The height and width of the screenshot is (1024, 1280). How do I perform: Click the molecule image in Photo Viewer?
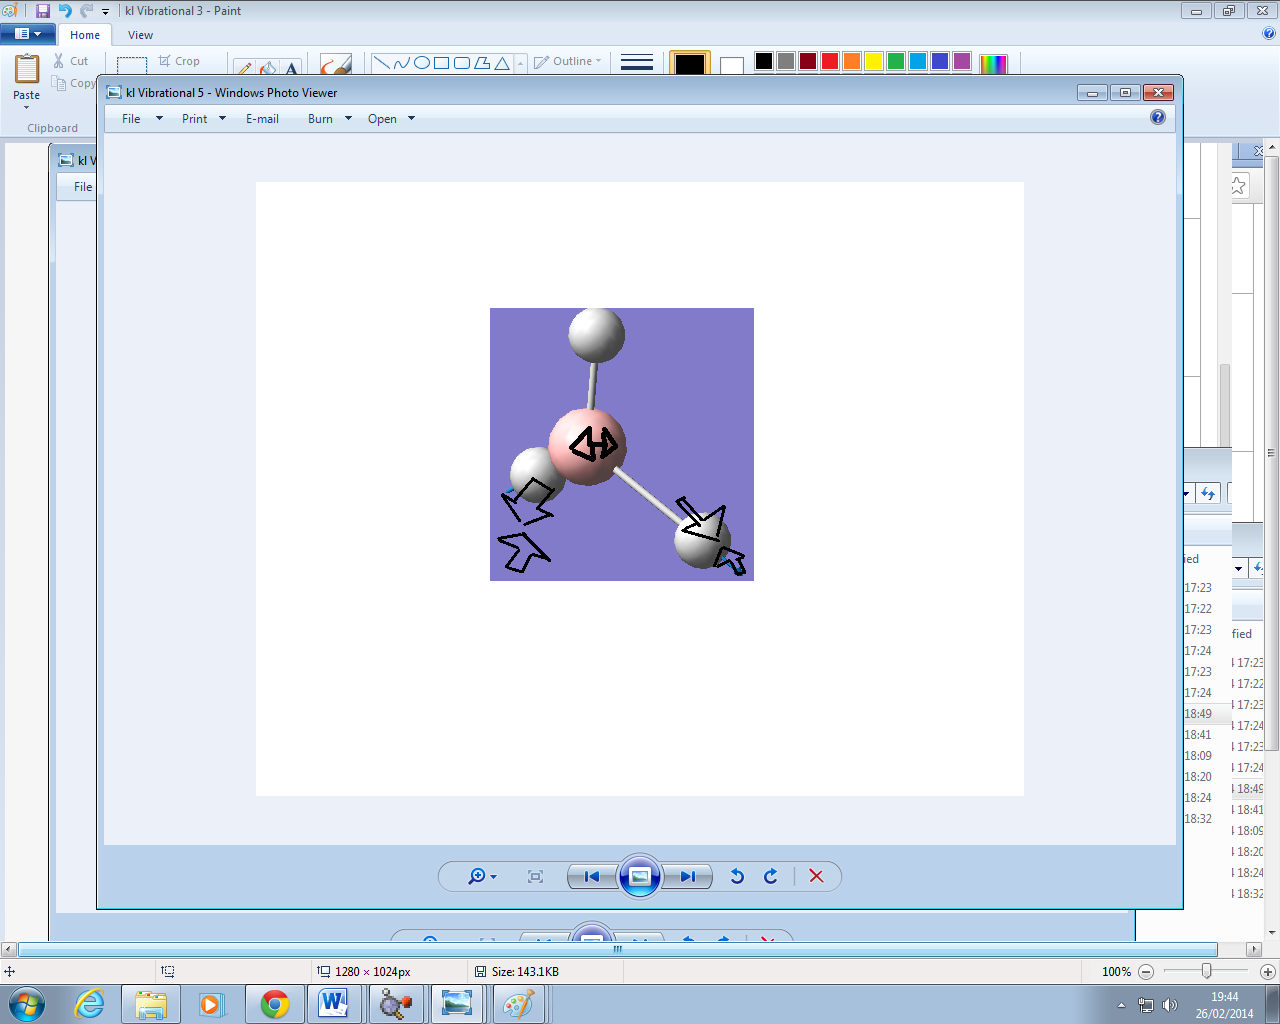(x=622, y=444)
